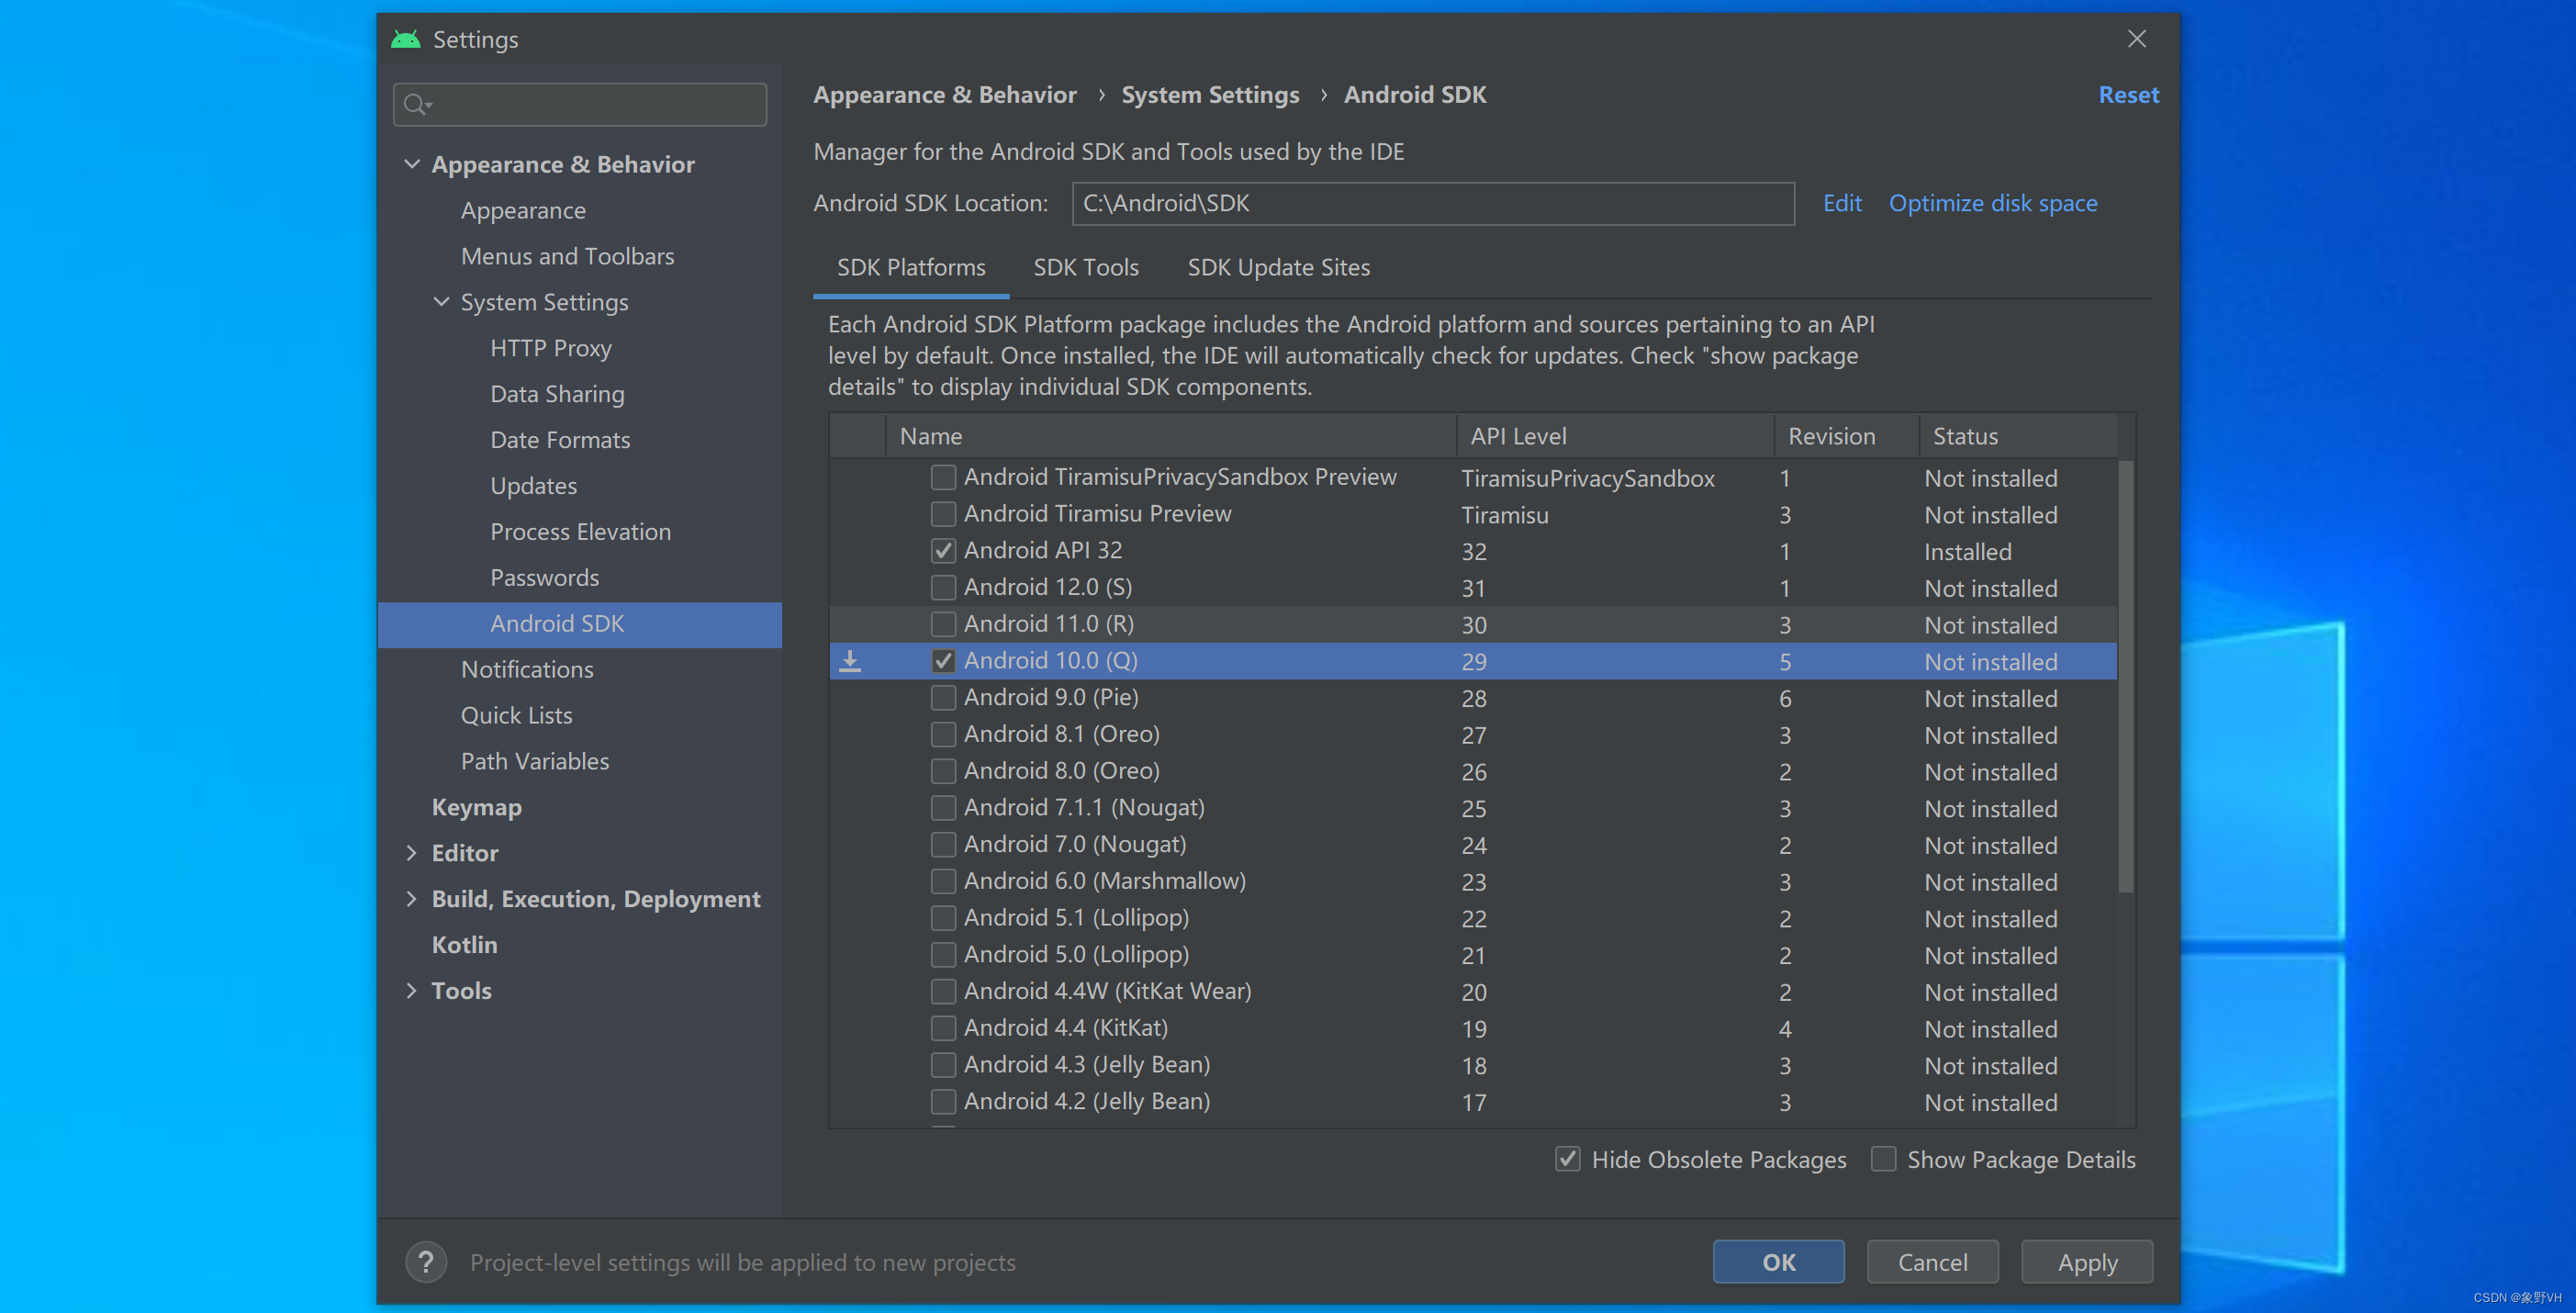This screenshot has width=2576, height=1313.
Task: Sort by Name column header
Action: tap(1171, 436)
